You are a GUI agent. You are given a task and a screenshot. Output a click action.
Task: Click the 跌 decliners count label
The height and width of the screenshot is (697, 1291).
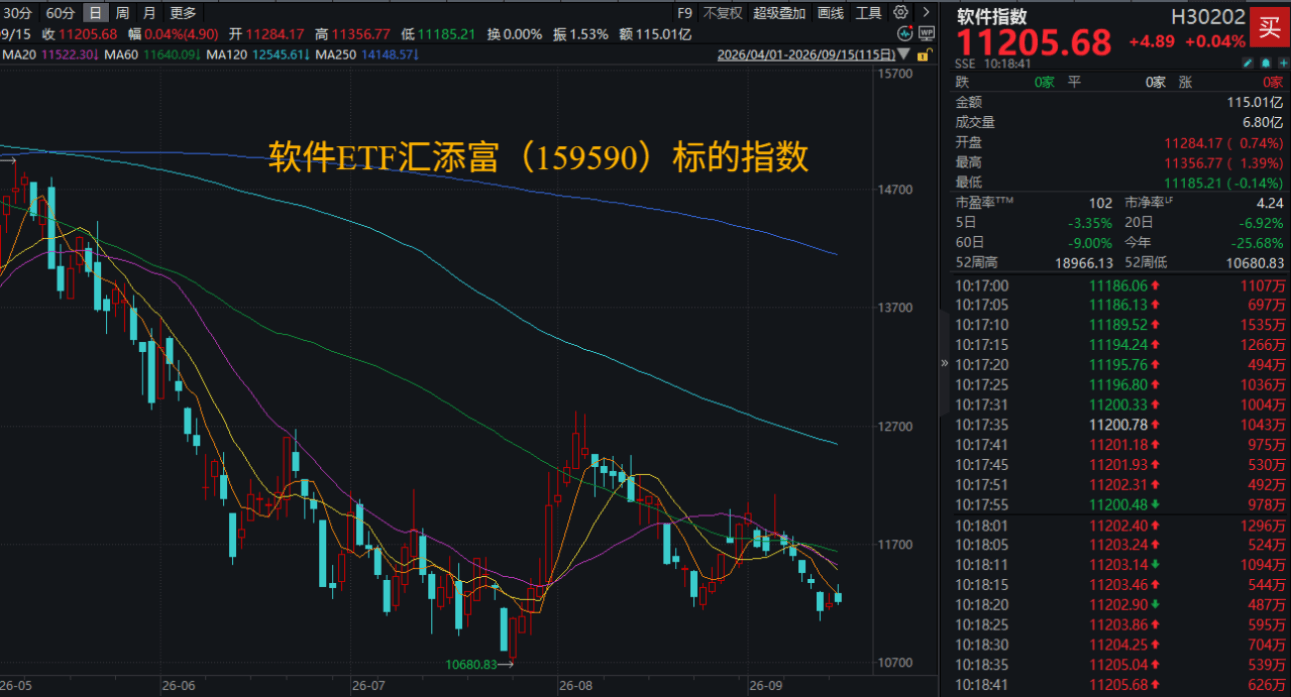point(962,82)
